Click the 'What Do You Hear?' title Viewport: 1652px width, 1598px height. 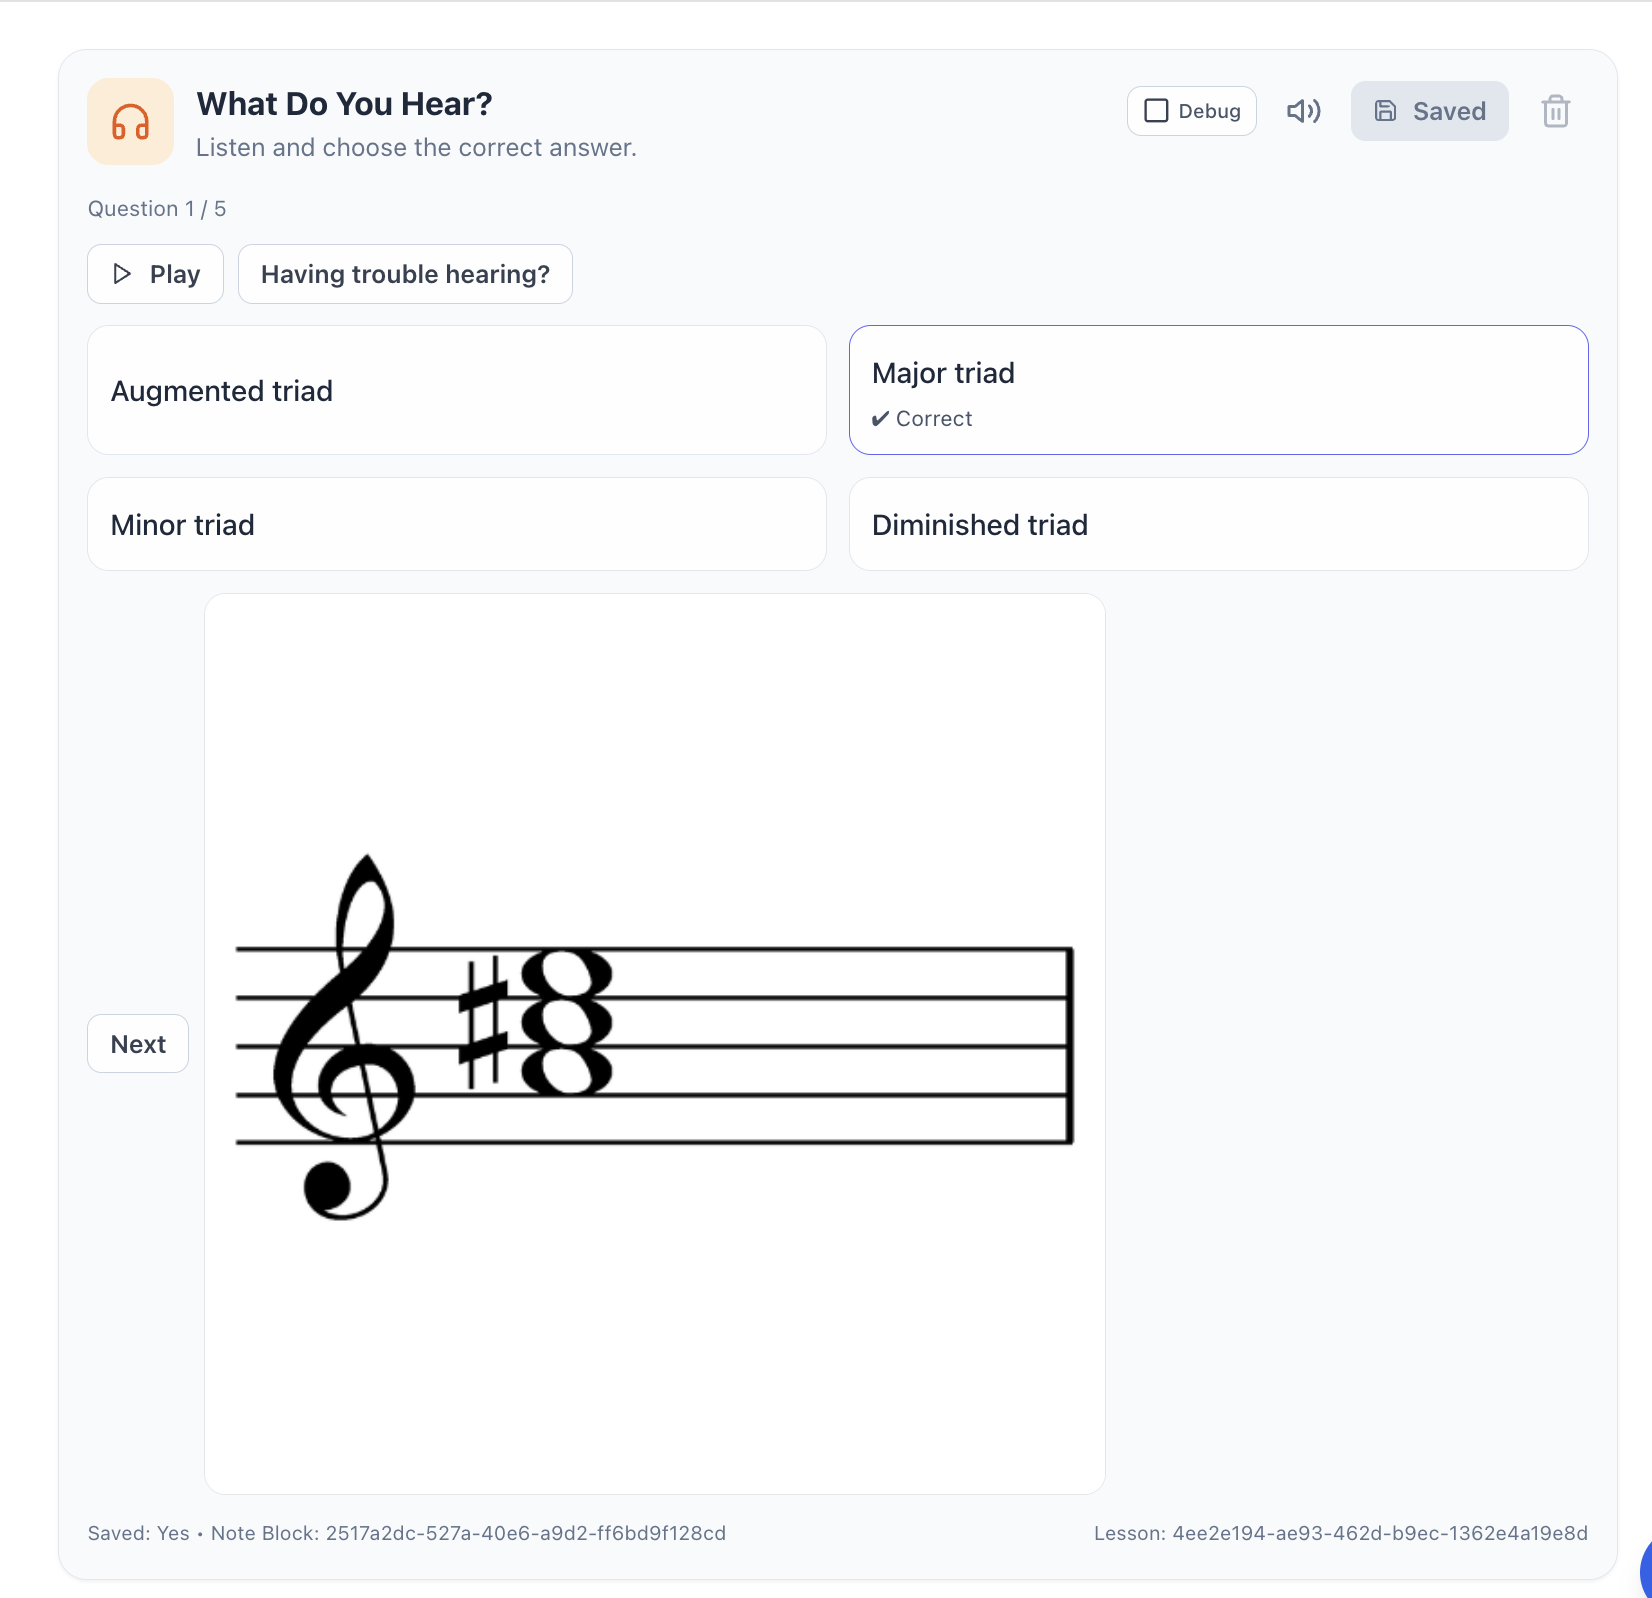click(x=344, y=102)
